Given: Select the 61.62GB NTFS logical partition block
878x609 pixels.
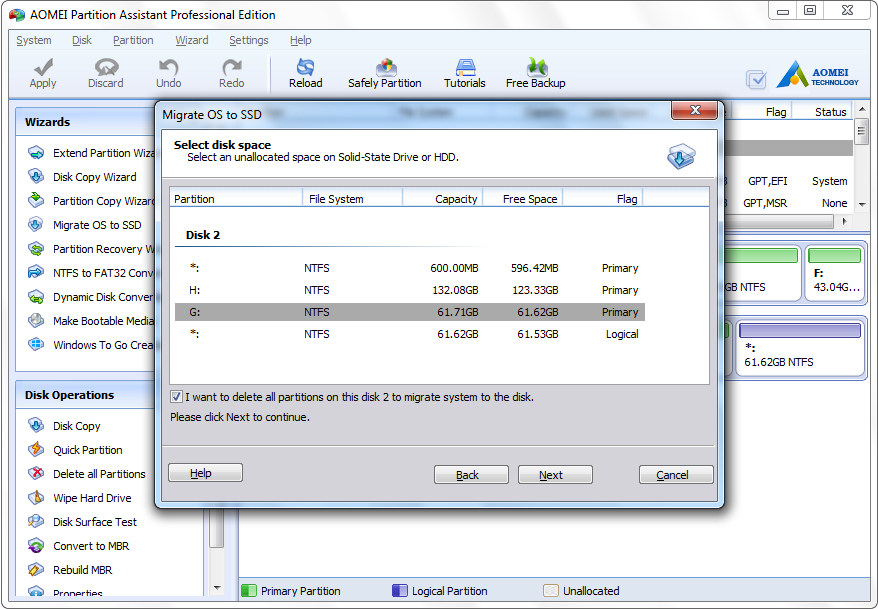Looking at the screenshot, I should point(800,348).
